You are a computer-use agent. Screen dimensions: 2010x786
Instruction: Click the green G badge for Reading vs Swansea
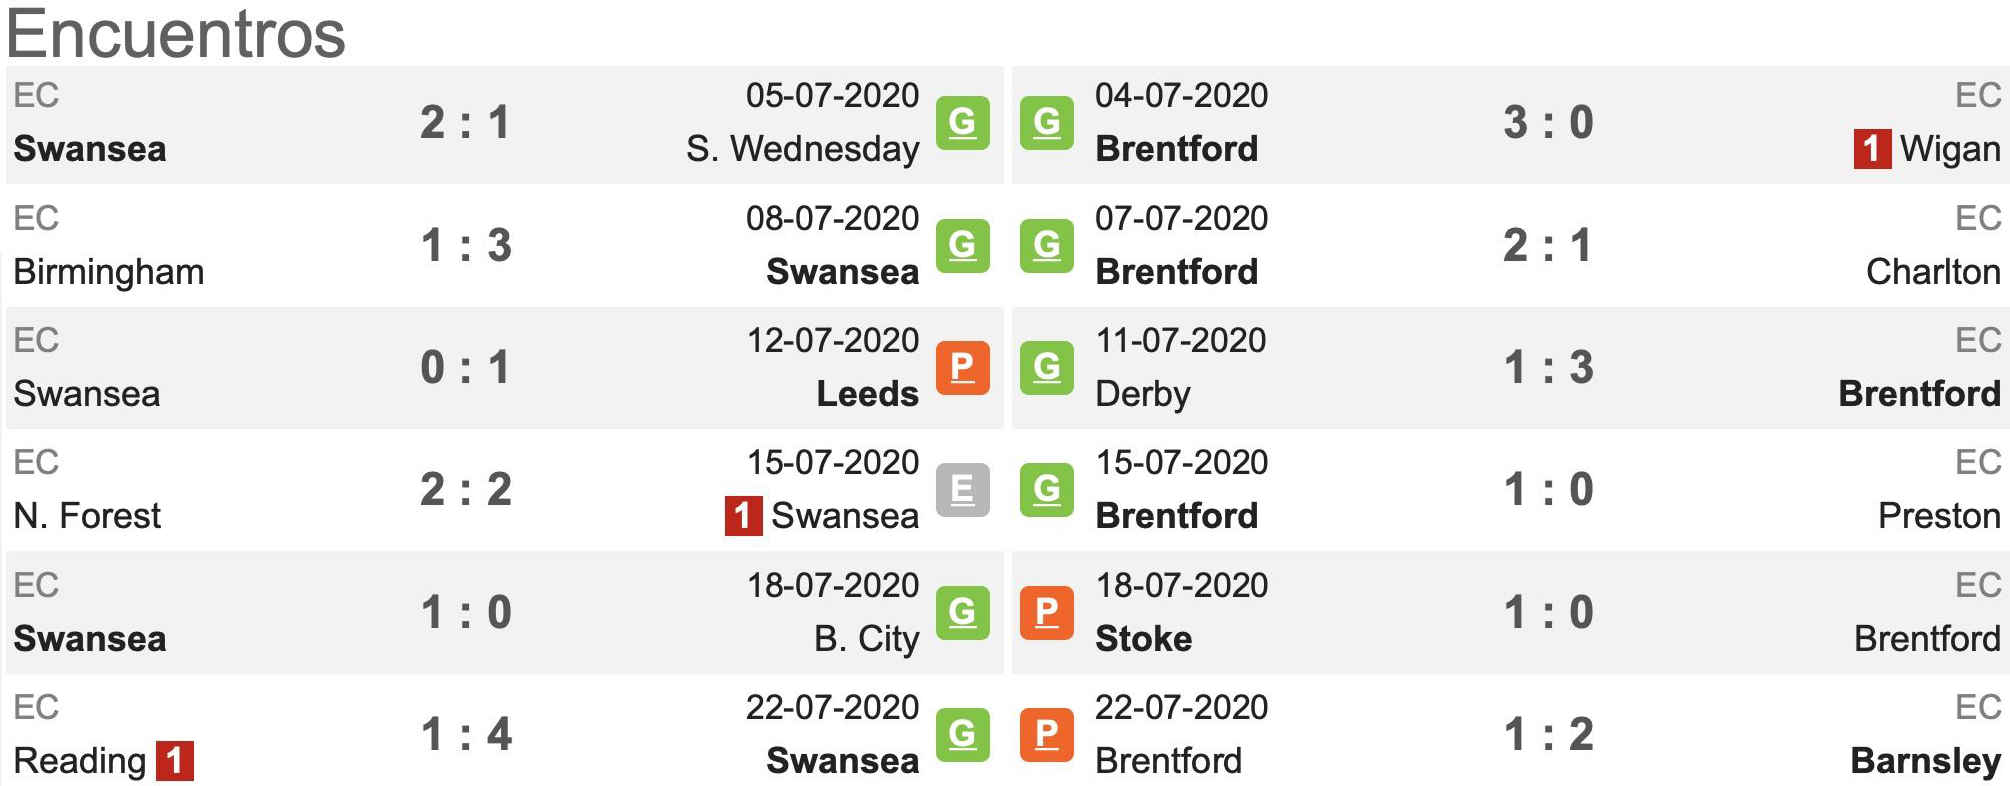click(962, 735)
